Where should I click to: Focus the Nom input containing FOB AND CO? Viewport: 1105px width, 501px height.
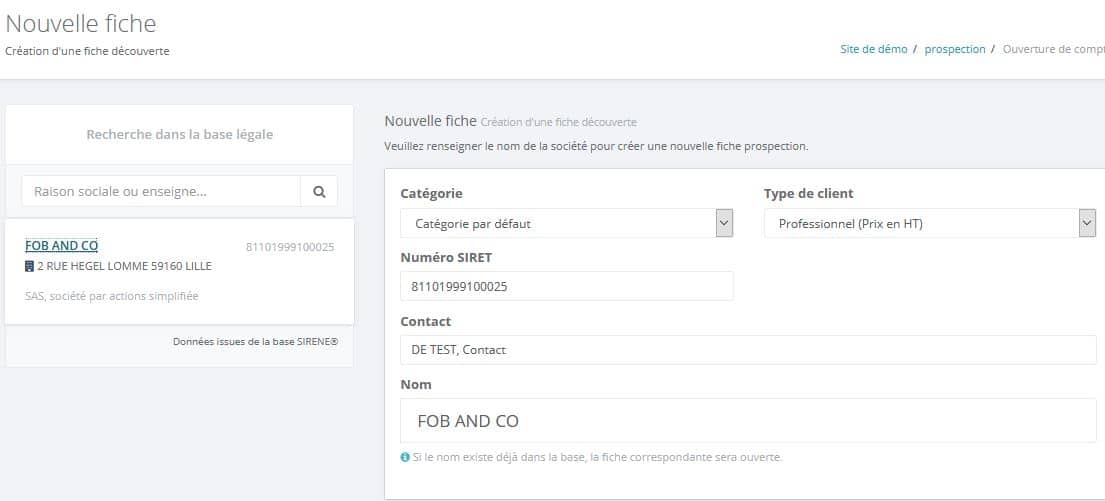[x=748, y=421]
